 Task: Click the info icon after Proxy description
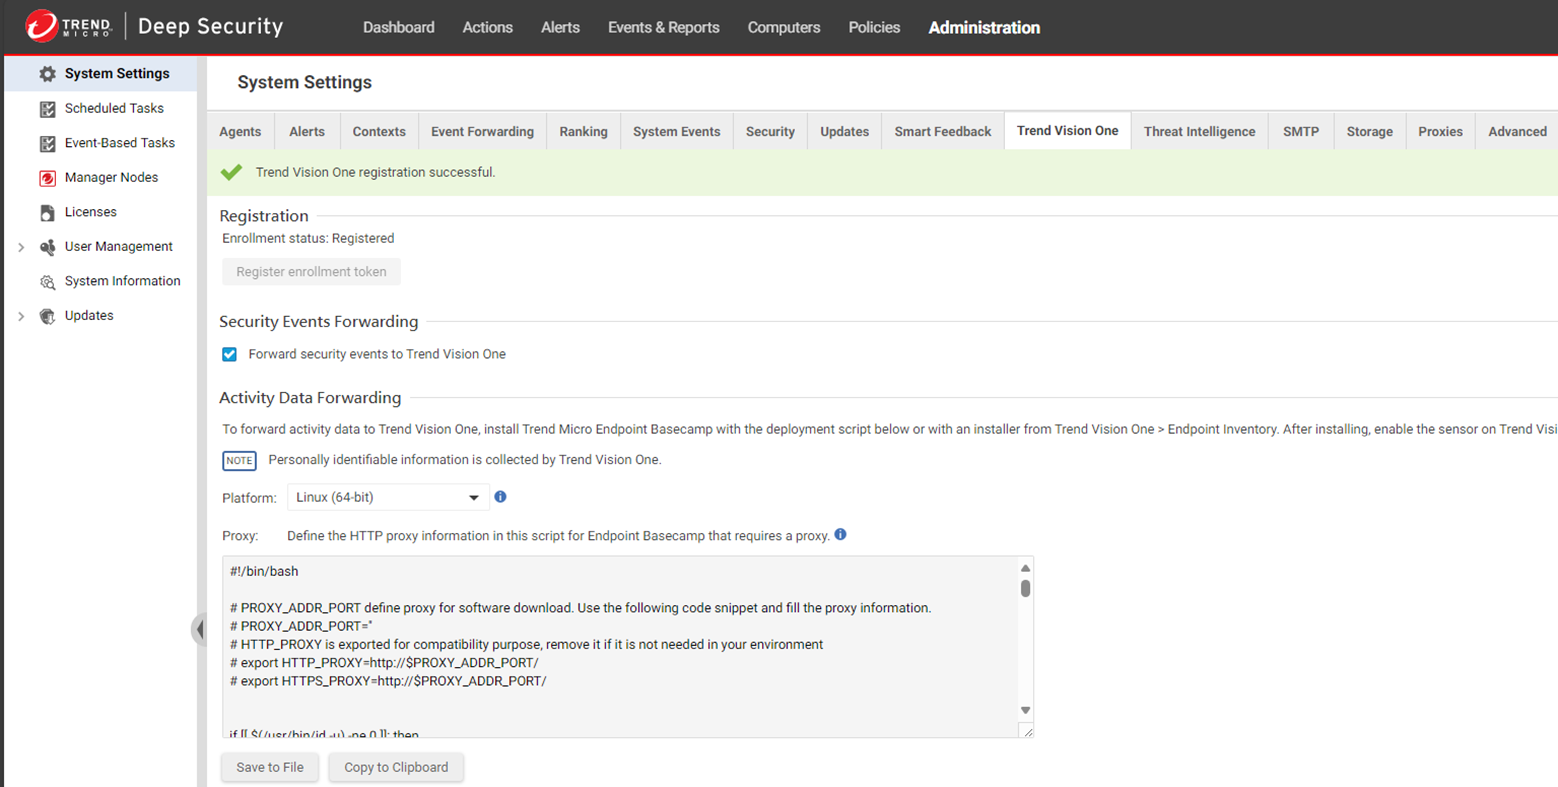(840, 535)
